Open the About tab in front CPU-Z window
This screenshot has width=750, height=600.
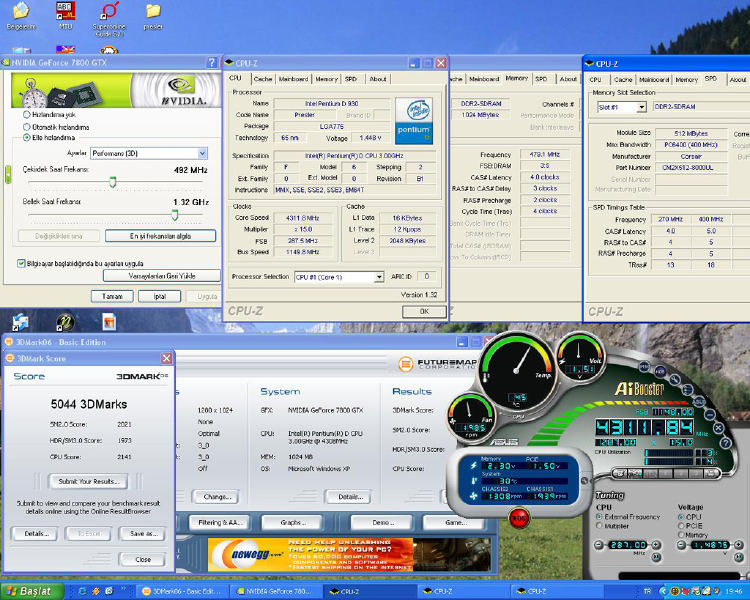click(378, 78)
